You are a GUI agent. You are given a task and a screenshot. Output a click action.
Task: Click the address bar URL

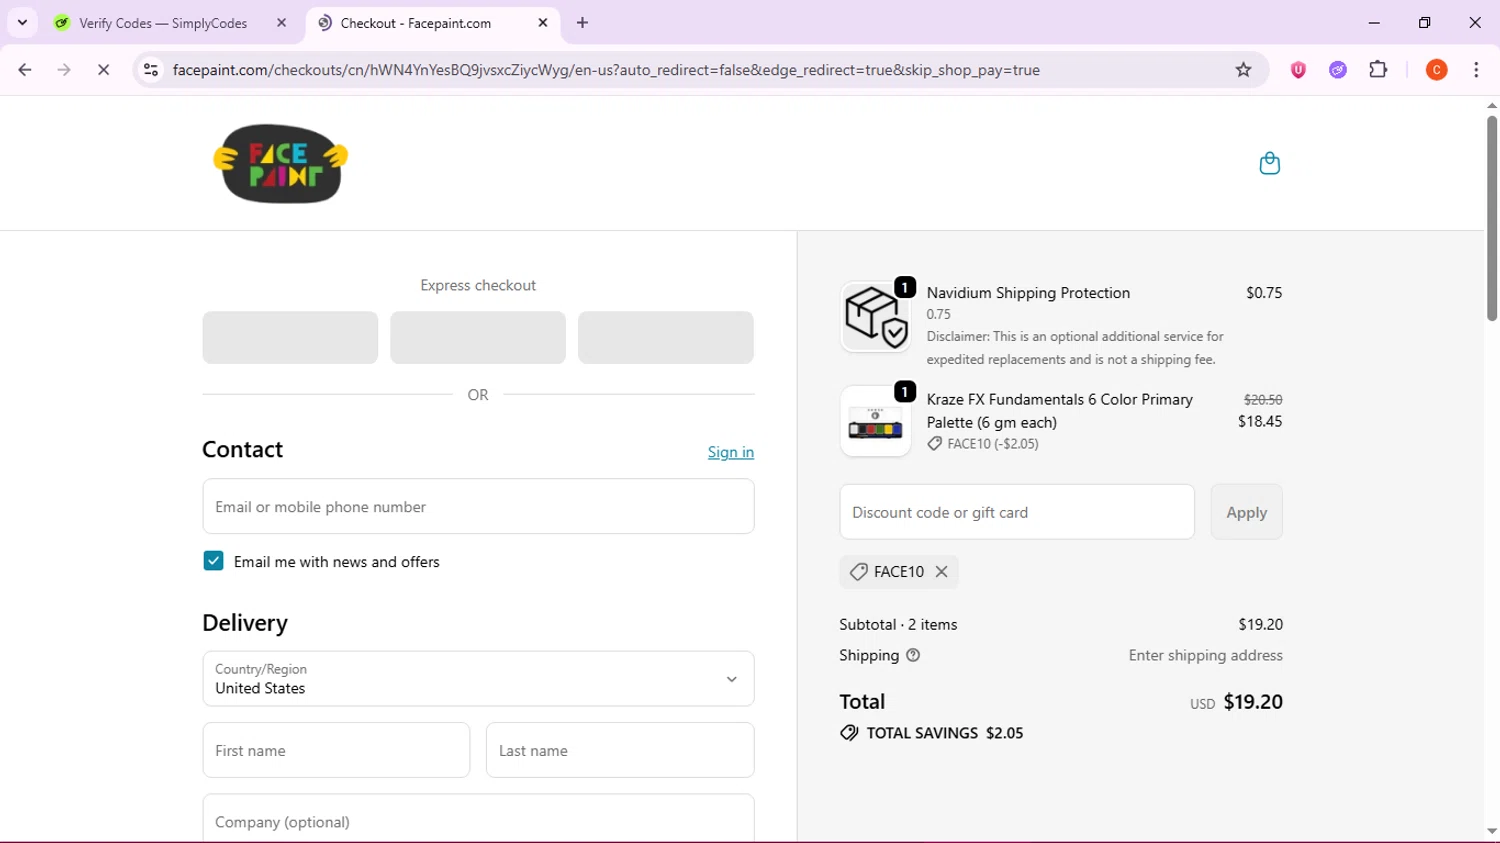coord(606,70)
